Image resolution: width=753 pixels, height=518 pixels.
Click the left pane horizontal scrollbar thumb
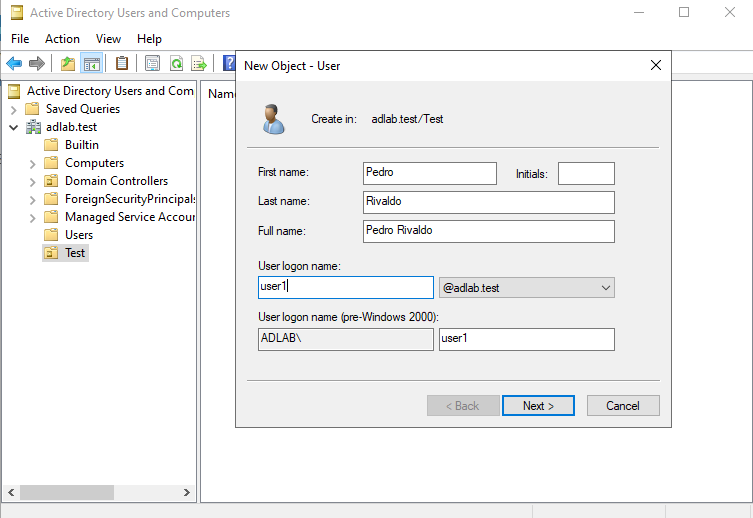pyautogui.click(x=66, y=492)
